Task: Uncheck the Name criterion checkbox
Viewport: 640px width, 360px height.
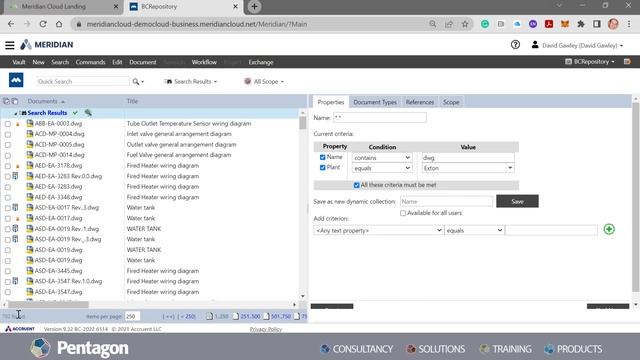Action: 322,157
